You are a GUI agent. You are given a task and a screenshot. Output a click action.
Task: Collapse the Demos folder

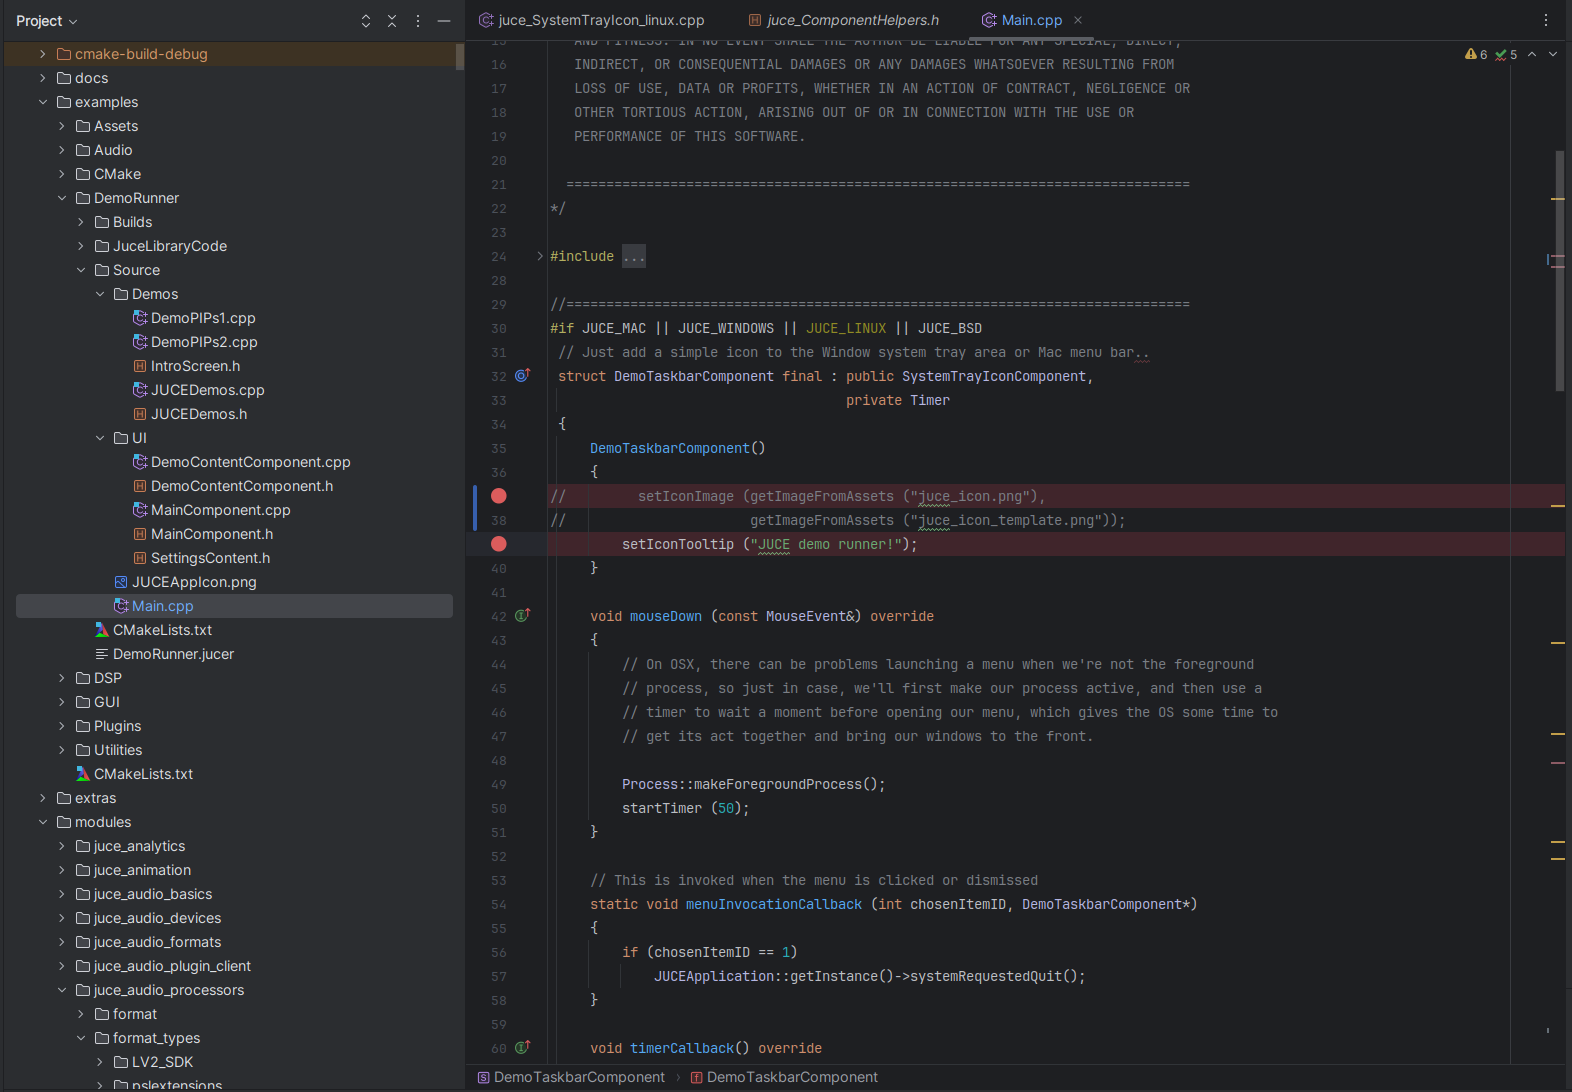[100, 294]
